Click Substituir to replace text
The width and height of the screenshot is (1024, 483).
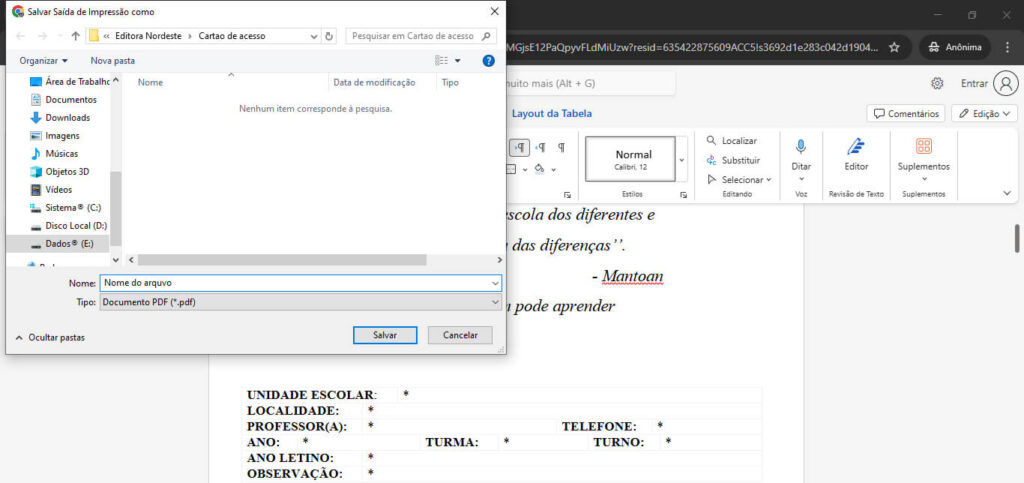point(734,161)
